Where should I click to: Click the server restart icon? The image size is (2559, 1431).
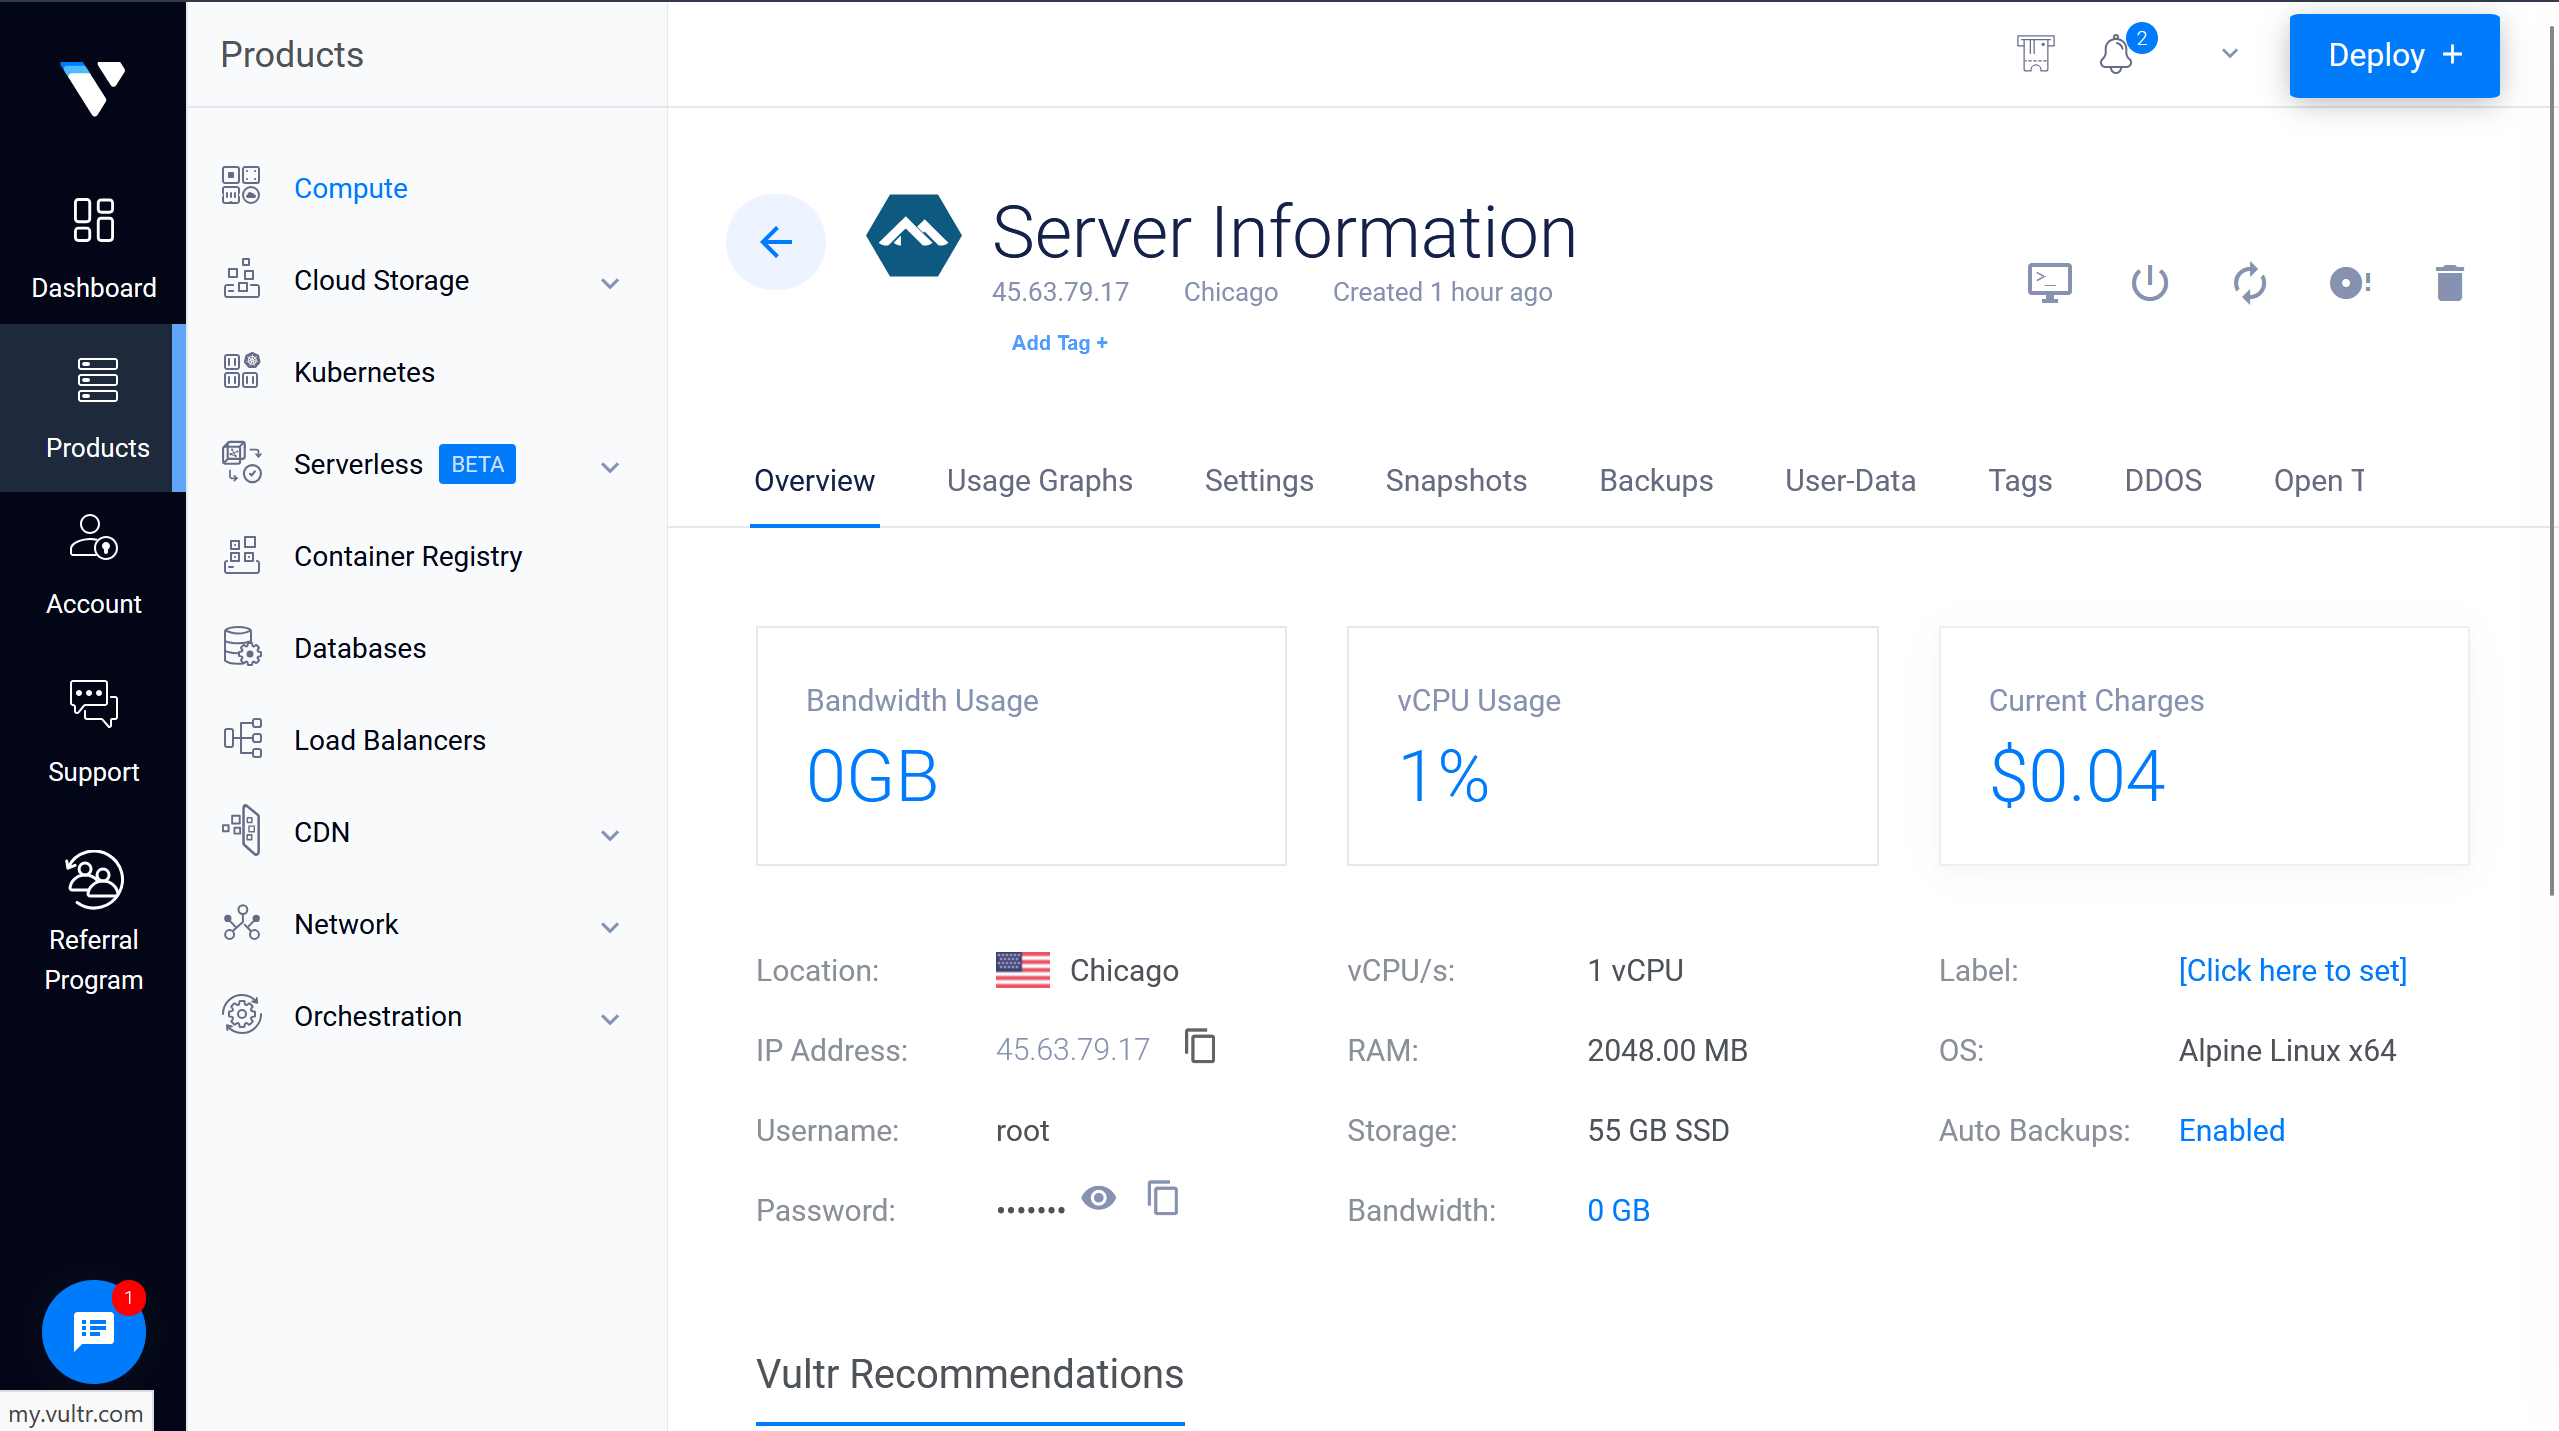click(x=2249, y=283)
